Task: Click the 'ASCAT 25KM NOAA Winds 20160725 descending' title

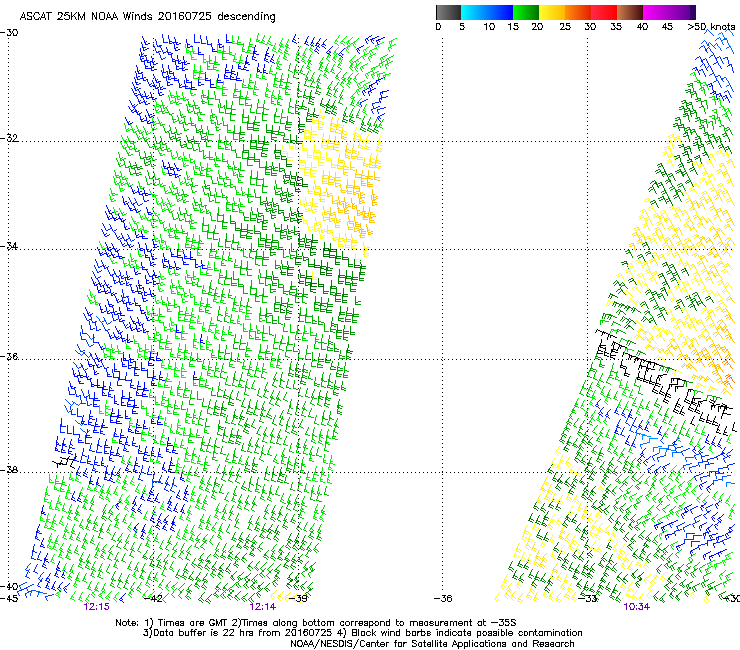Action: click(x=148, y=17)
